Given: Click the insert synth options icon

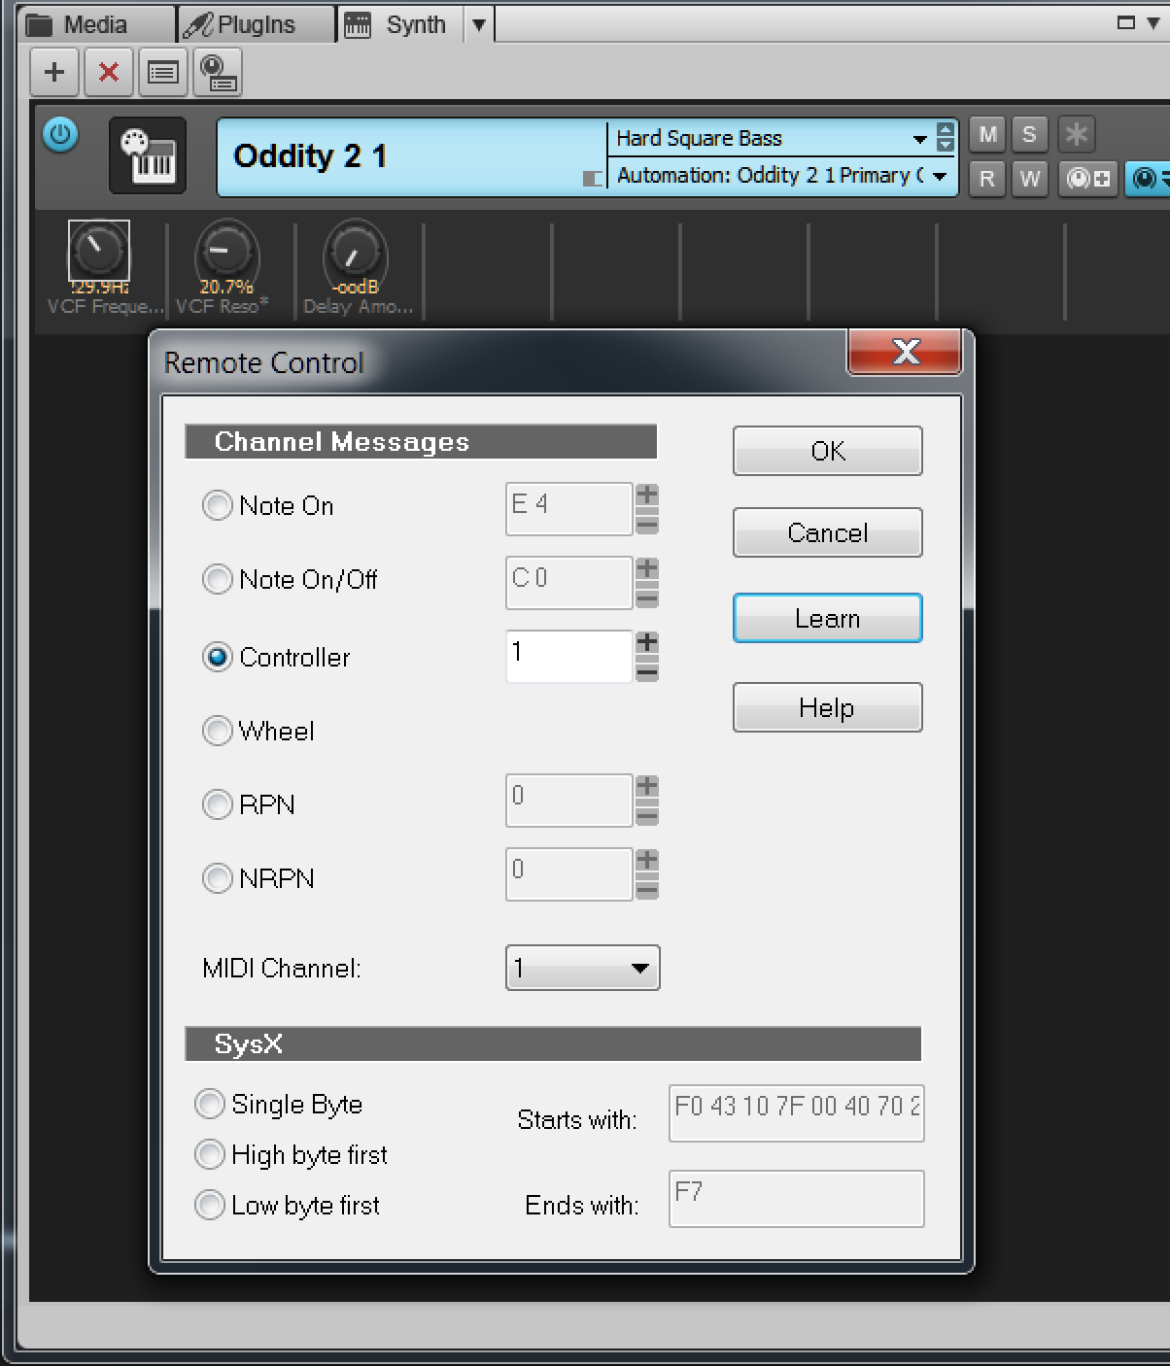Looking at the screenshot, I should coord(217,72).
